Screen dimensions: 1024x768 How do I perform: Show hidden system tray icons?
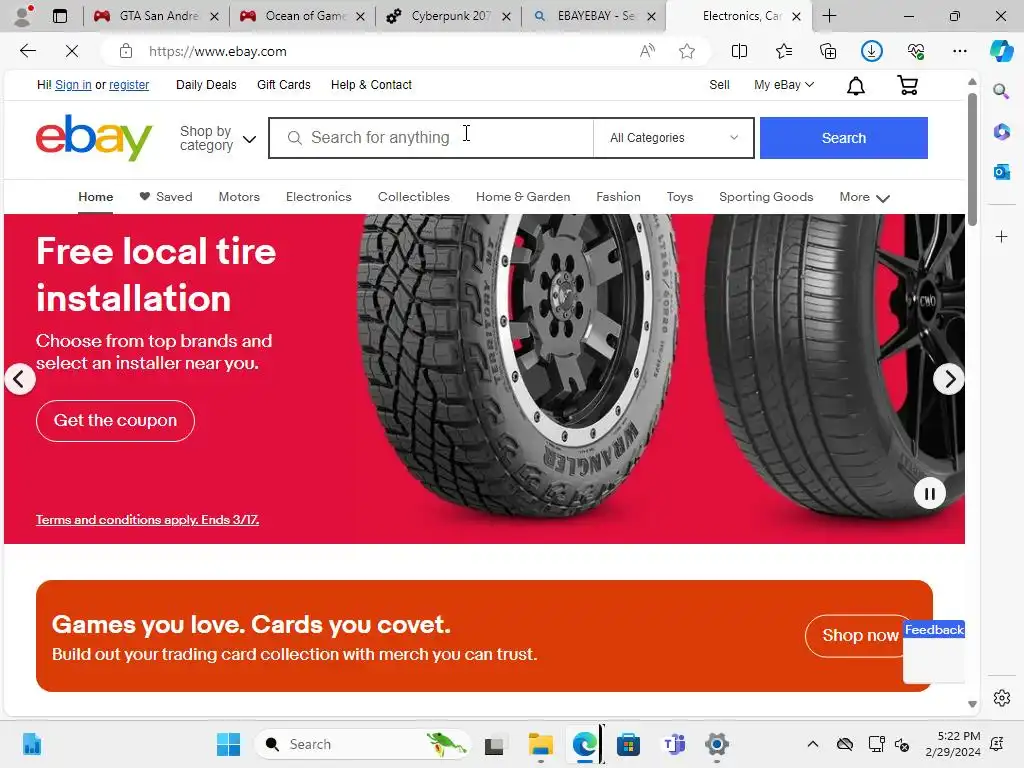[812, 744]
